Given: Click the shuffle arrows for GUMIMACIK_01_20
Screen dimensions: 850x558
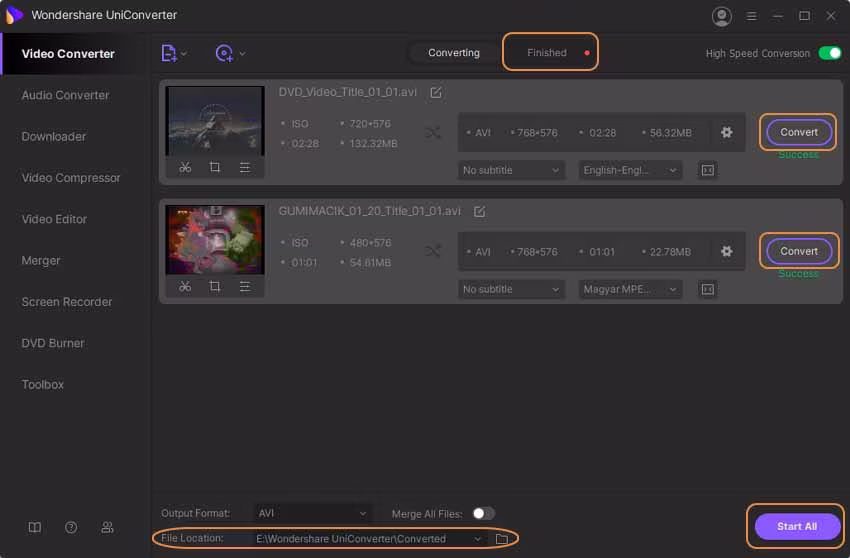Looking at the screenshot, I should coord(433,251).
